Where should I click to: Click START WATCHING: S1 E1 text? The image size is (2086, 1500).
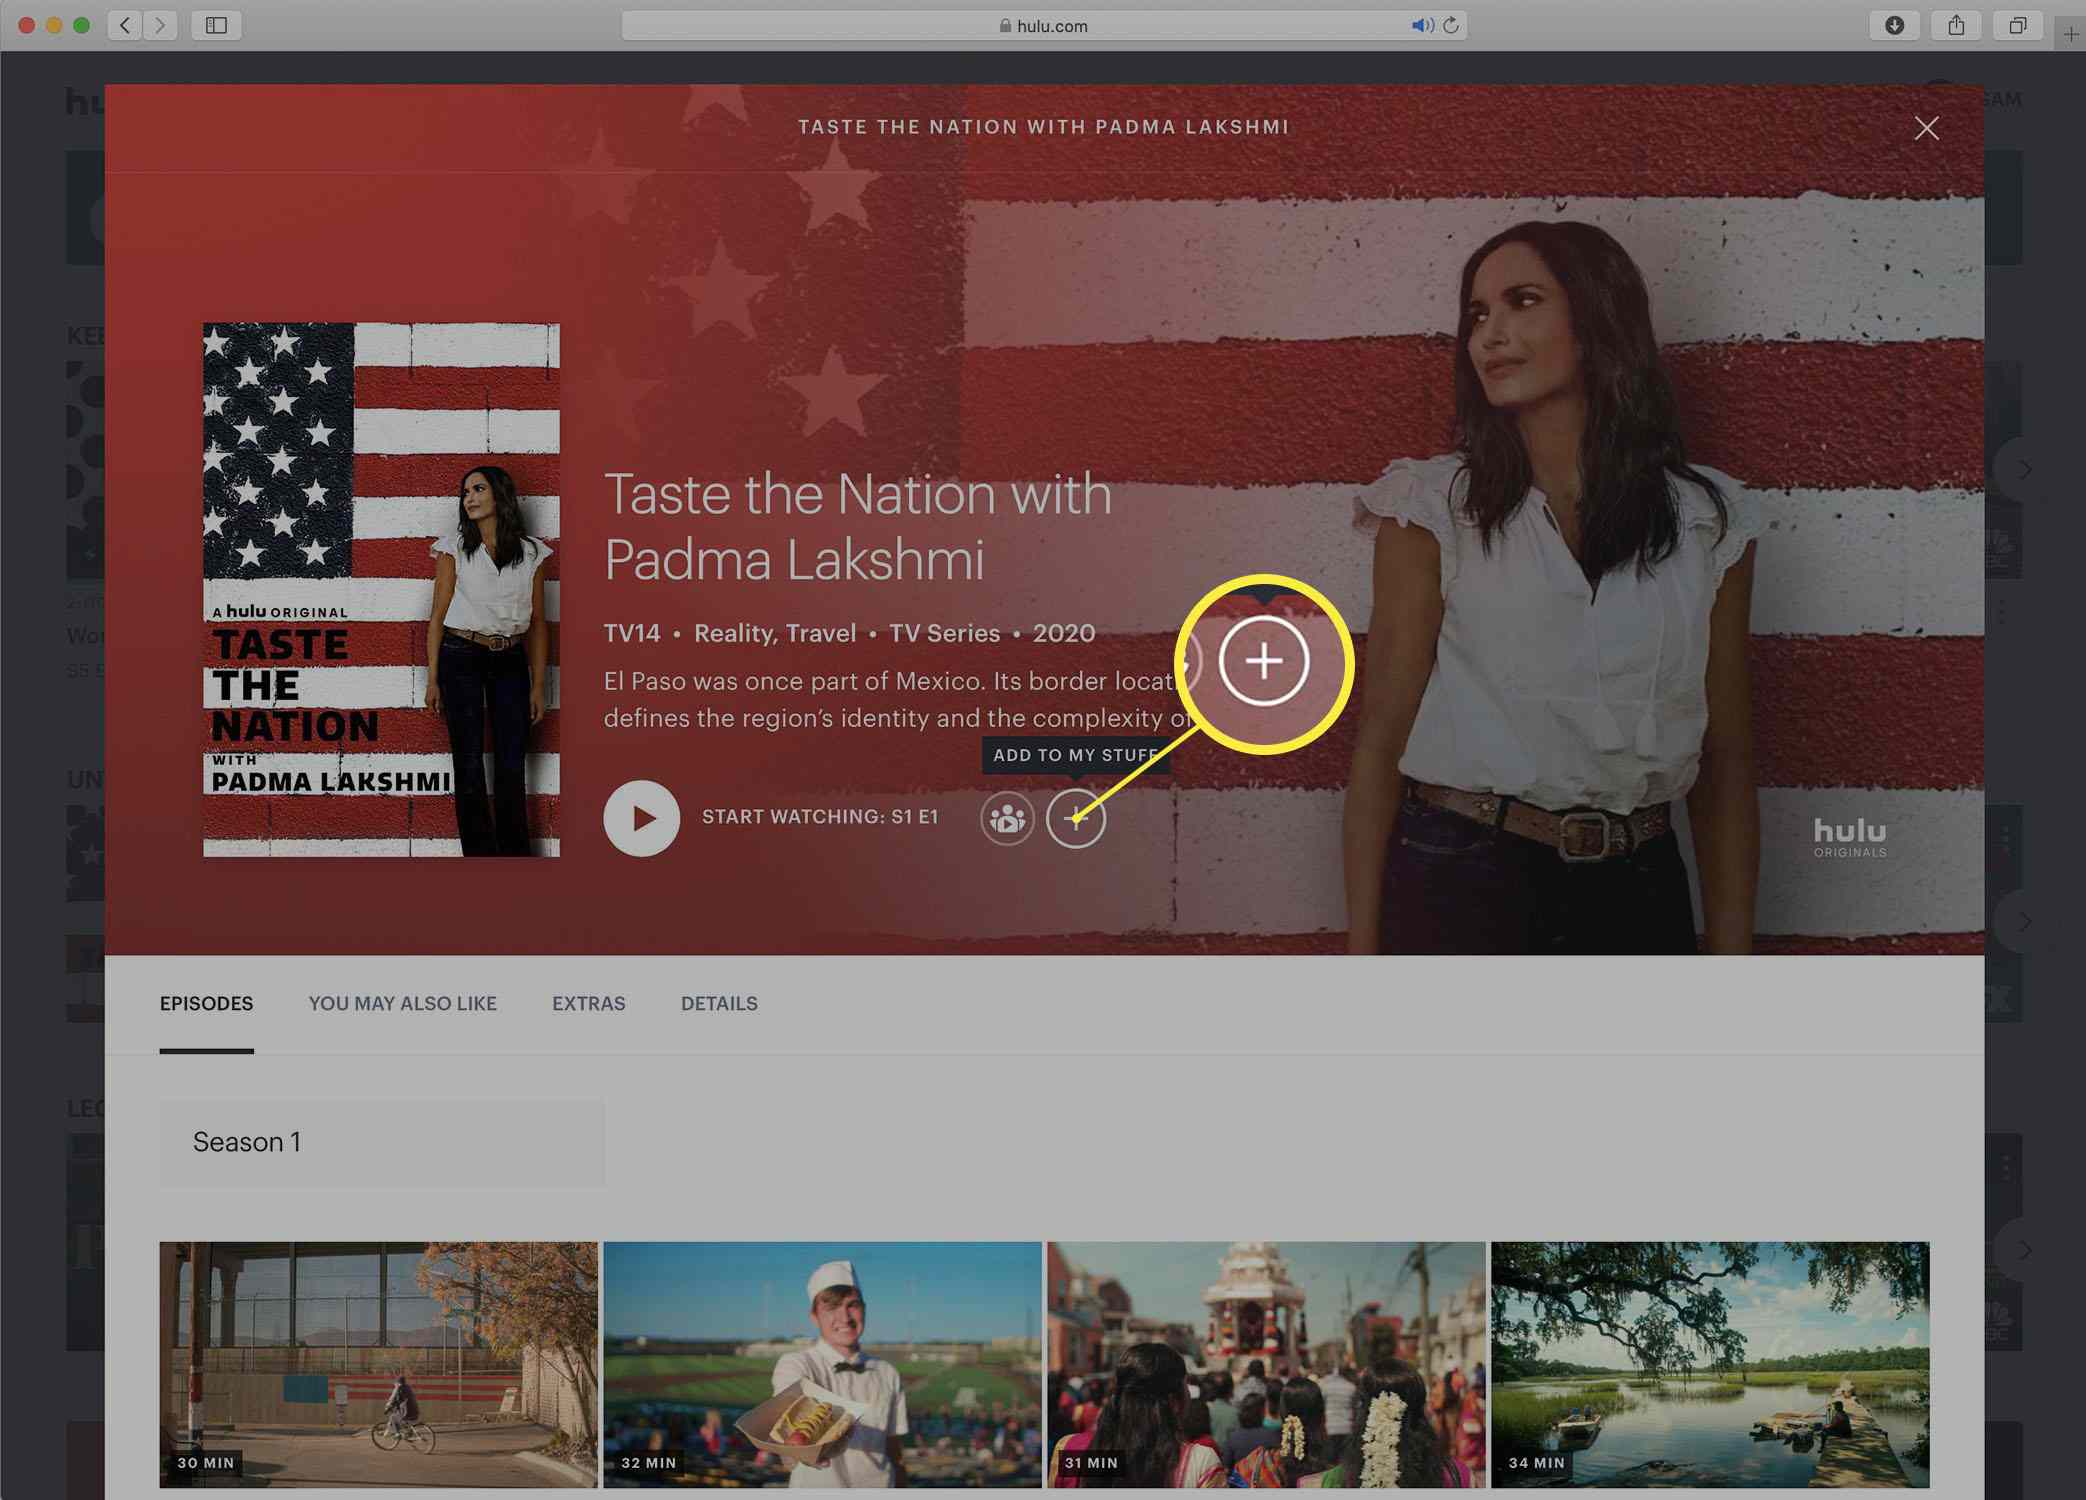[820, 817]
